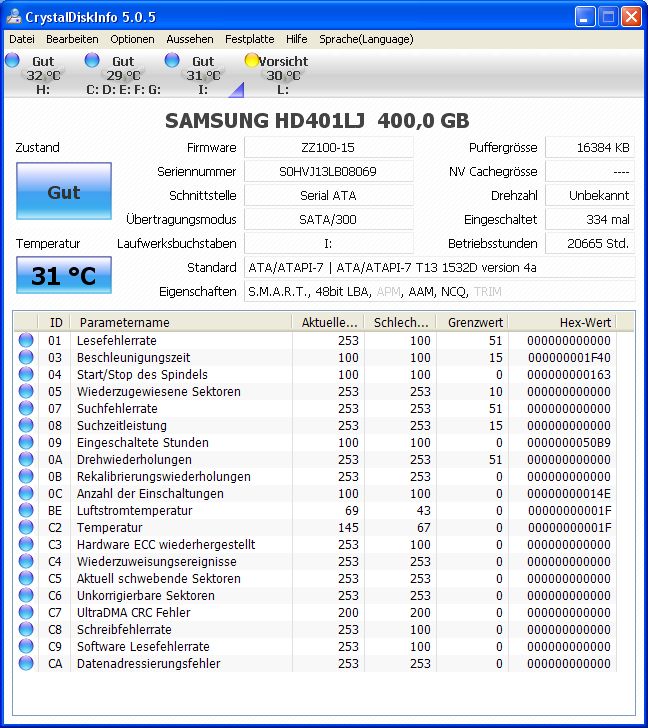Open the Festplatte menu
Image resolution: width=648 pixels, height=728 pixels.
(x=250, y=39)
